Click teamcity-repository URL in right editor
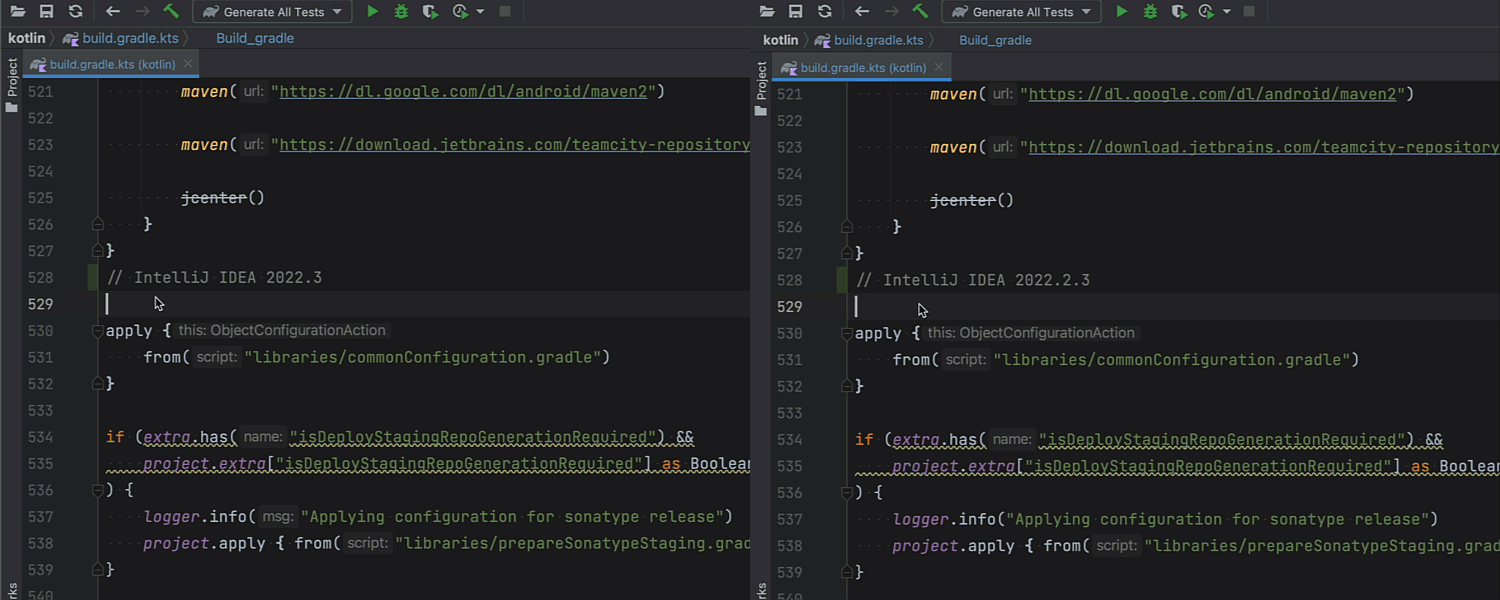Image resolution: width=1500 pixels, height=600 pixels. [1262, 148]
